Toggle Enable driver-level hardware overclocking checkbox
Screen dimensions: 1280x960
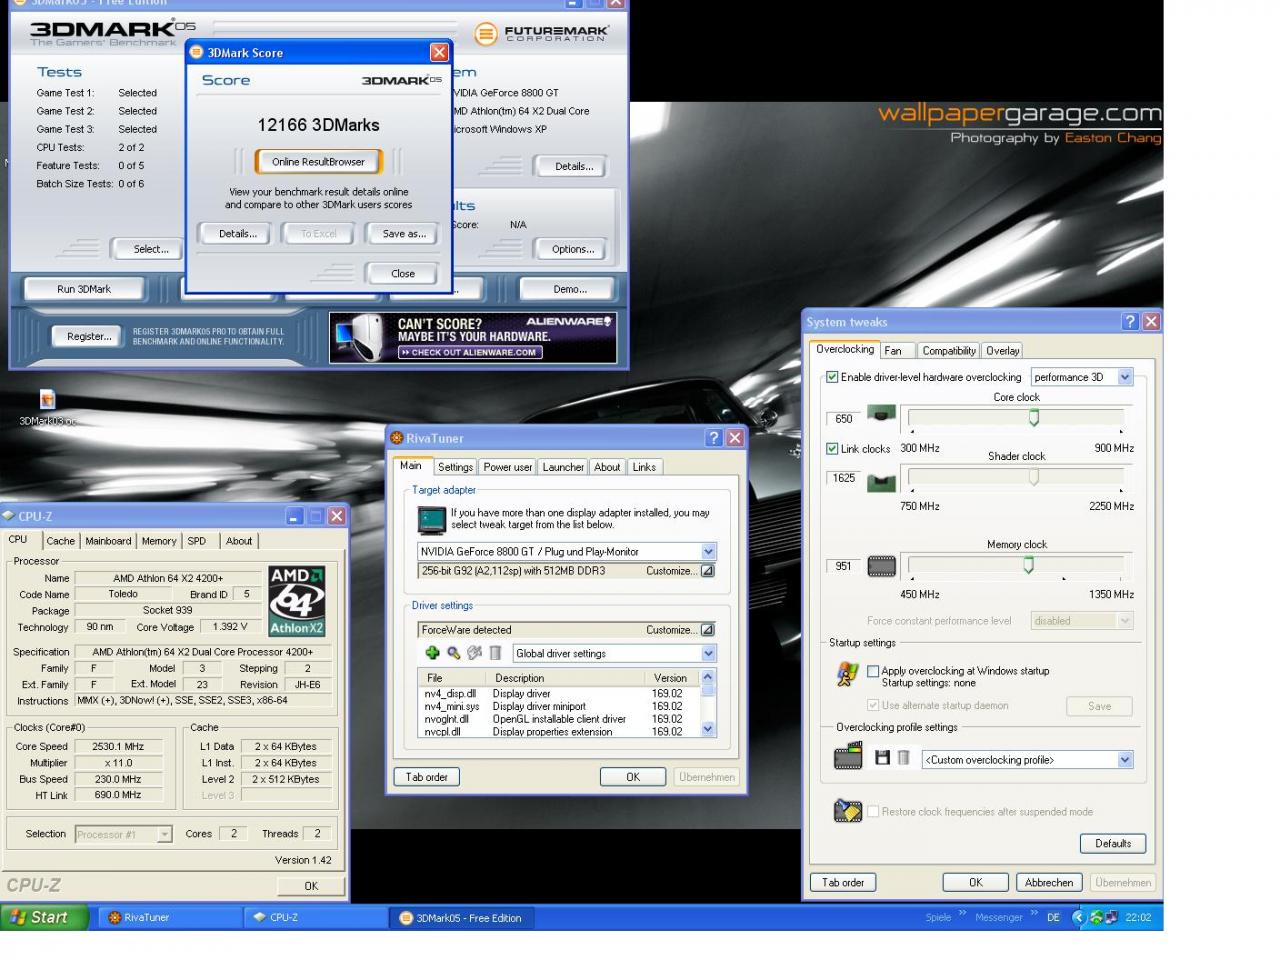coord(832,377)
